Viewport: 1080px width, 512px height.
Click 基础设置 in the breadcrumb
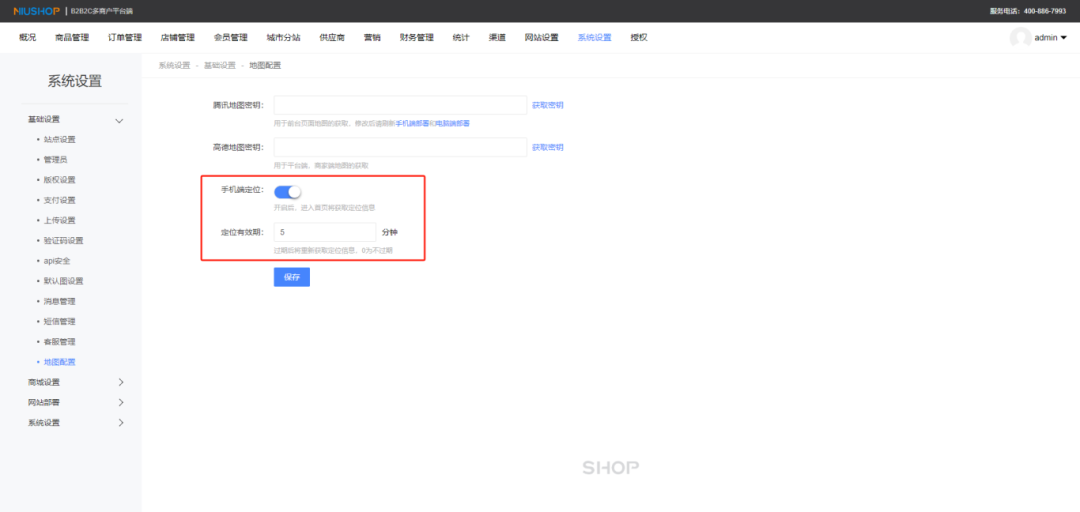(220, 65)
